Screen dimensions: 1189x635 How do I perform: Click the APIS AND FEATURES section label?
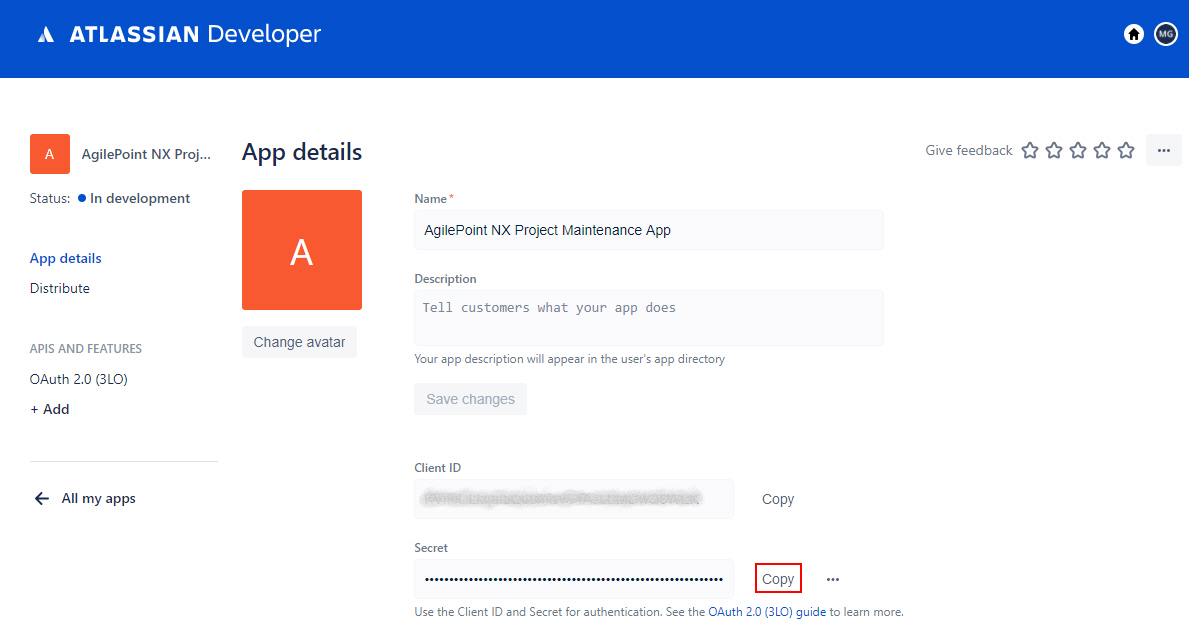pyautogui.click(x=86, y=349)
